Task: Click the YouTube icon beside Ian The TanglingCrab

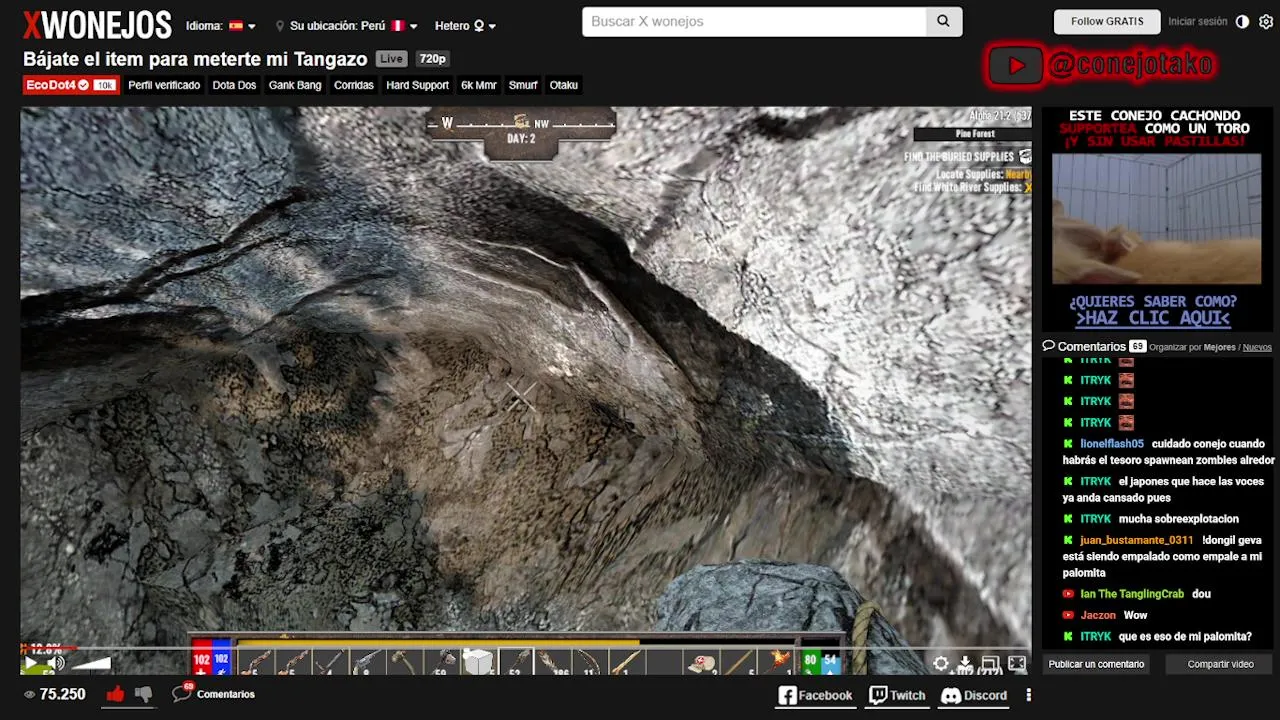Action: click(x=1068, y=594)
